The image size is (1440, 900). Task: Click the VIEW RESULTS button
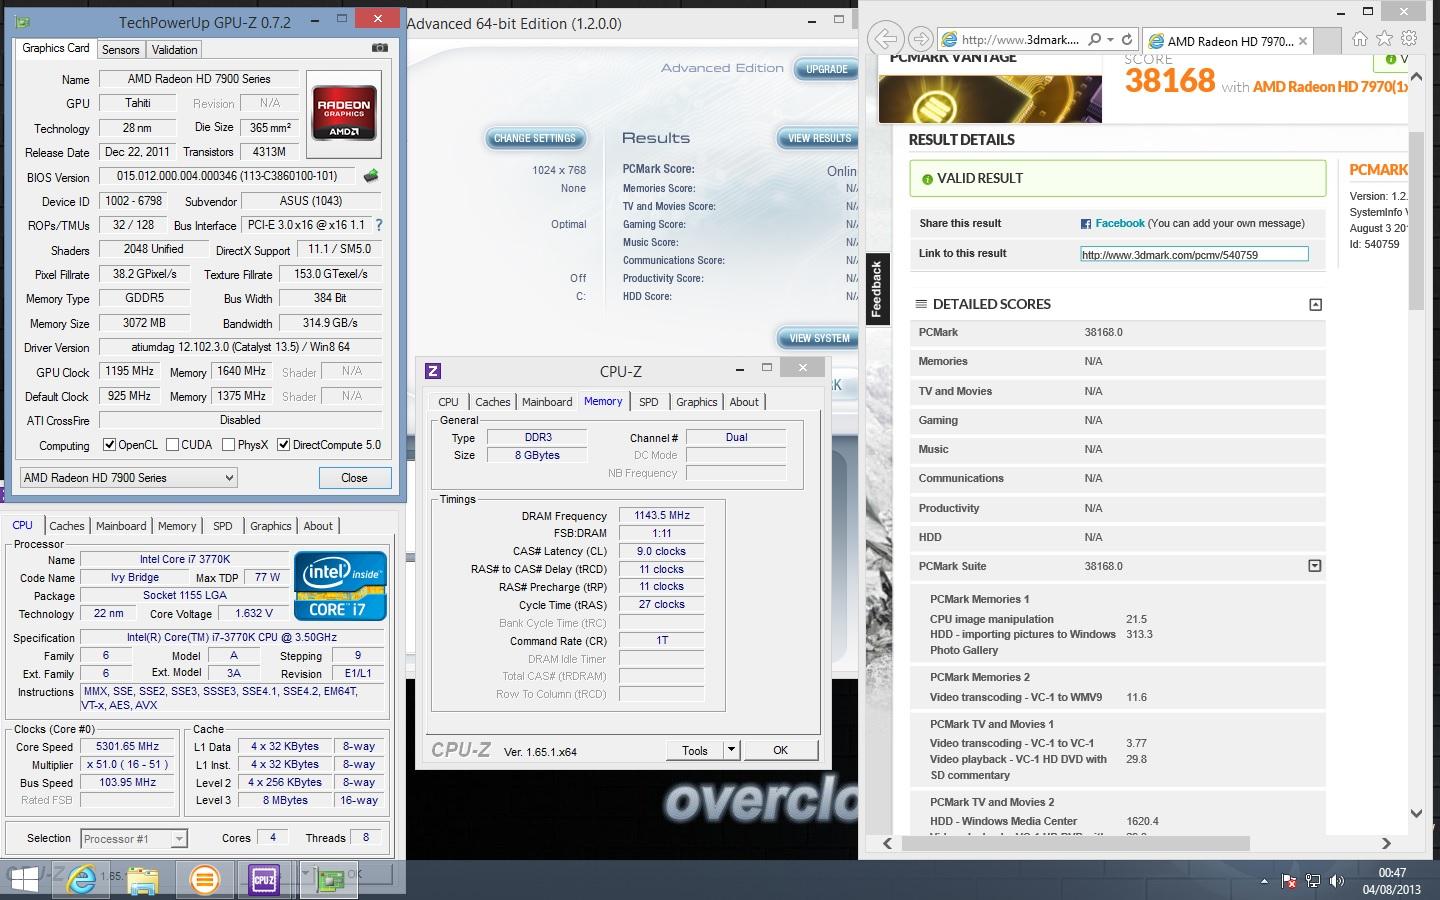pyautogui.click(x=820, y=138)
